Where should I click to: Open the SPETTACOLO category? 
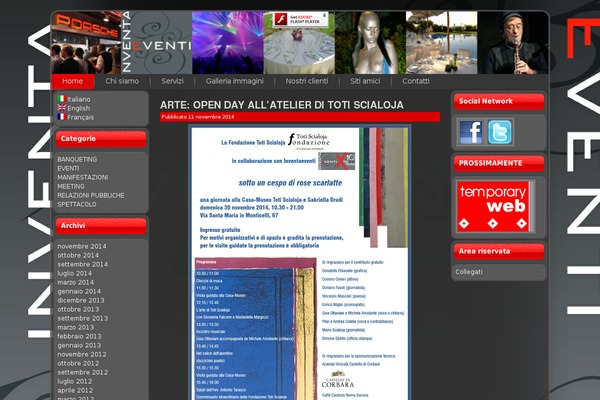pos(77,204)
